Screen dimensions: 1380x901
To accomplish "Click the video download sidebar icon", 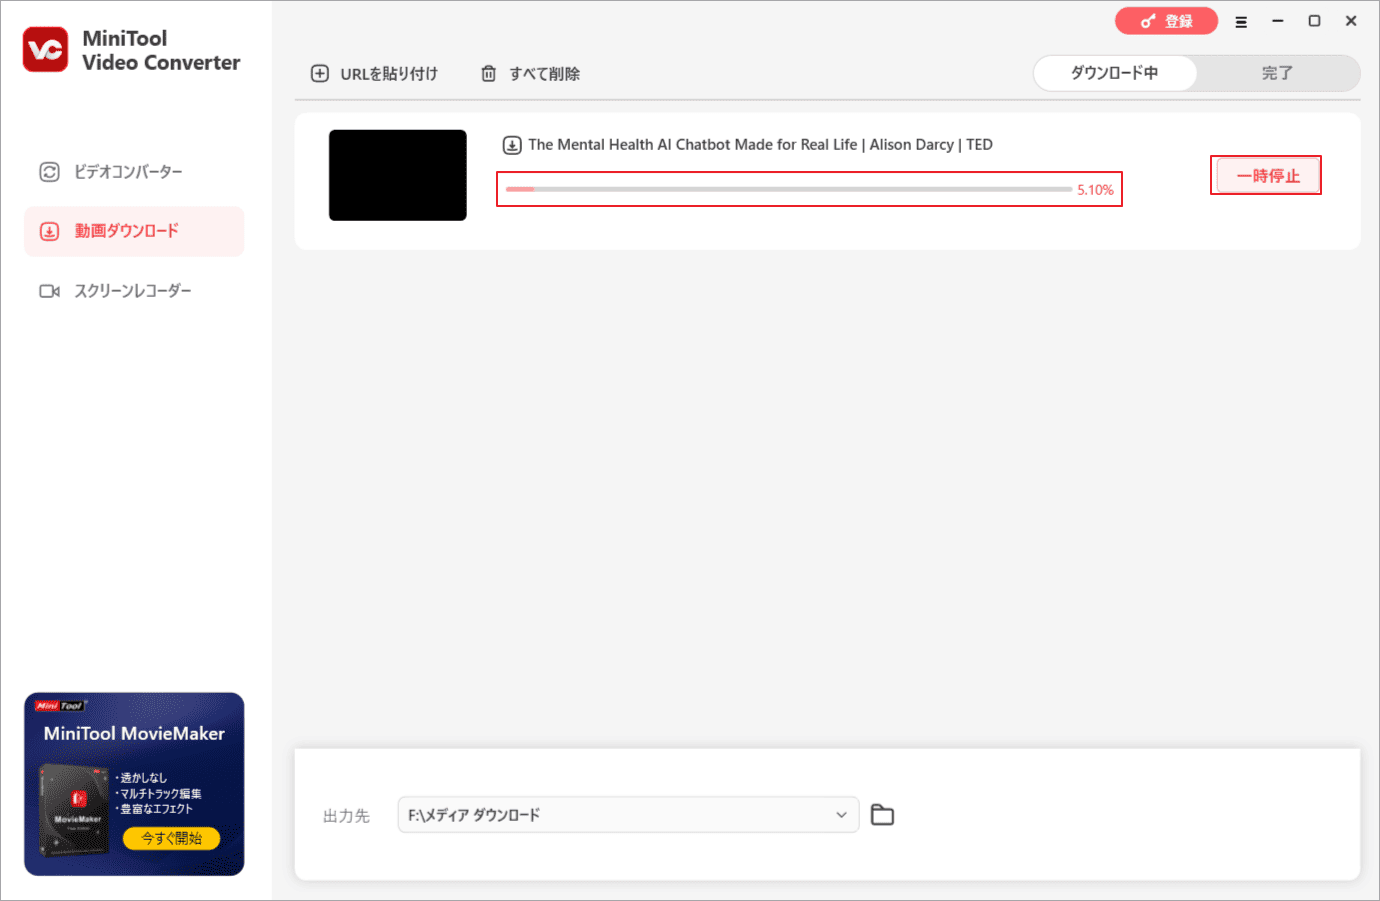I will [x=49, y=231].
